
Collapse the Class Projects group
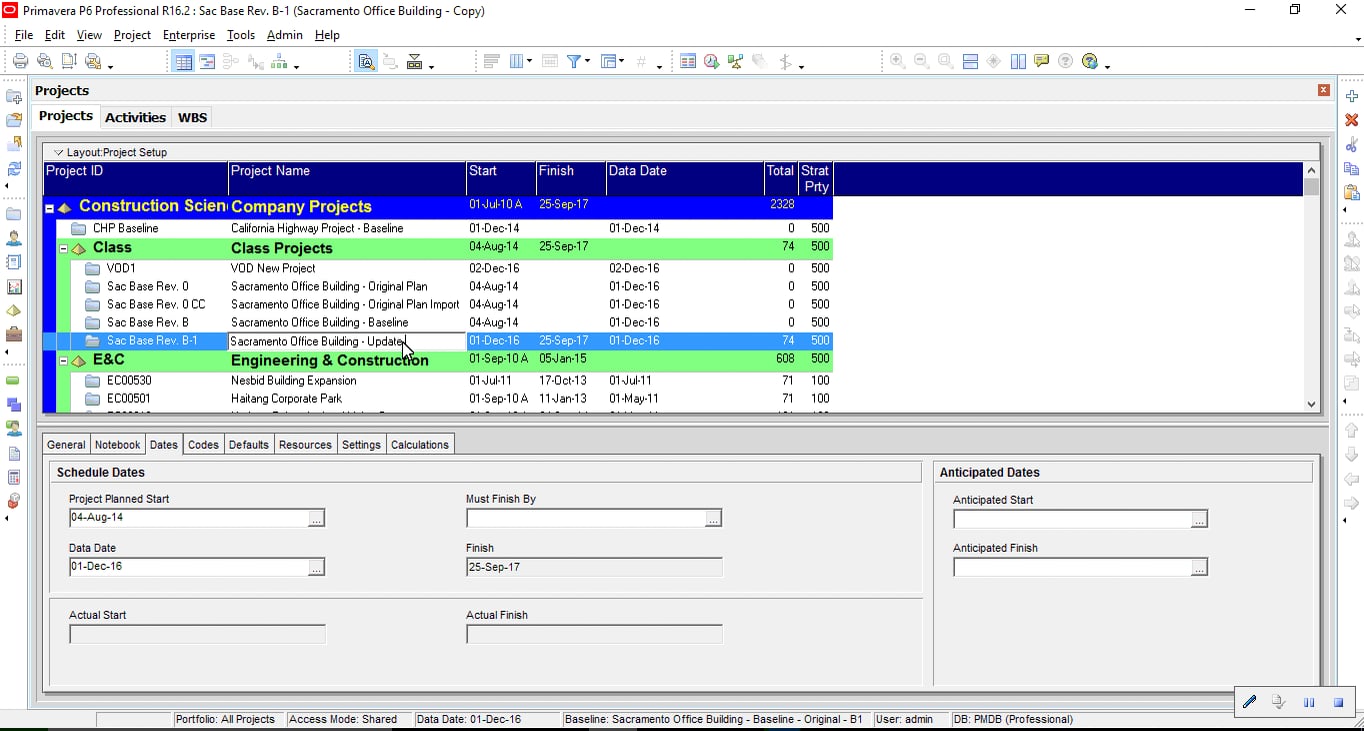click(x=63, y=248)
